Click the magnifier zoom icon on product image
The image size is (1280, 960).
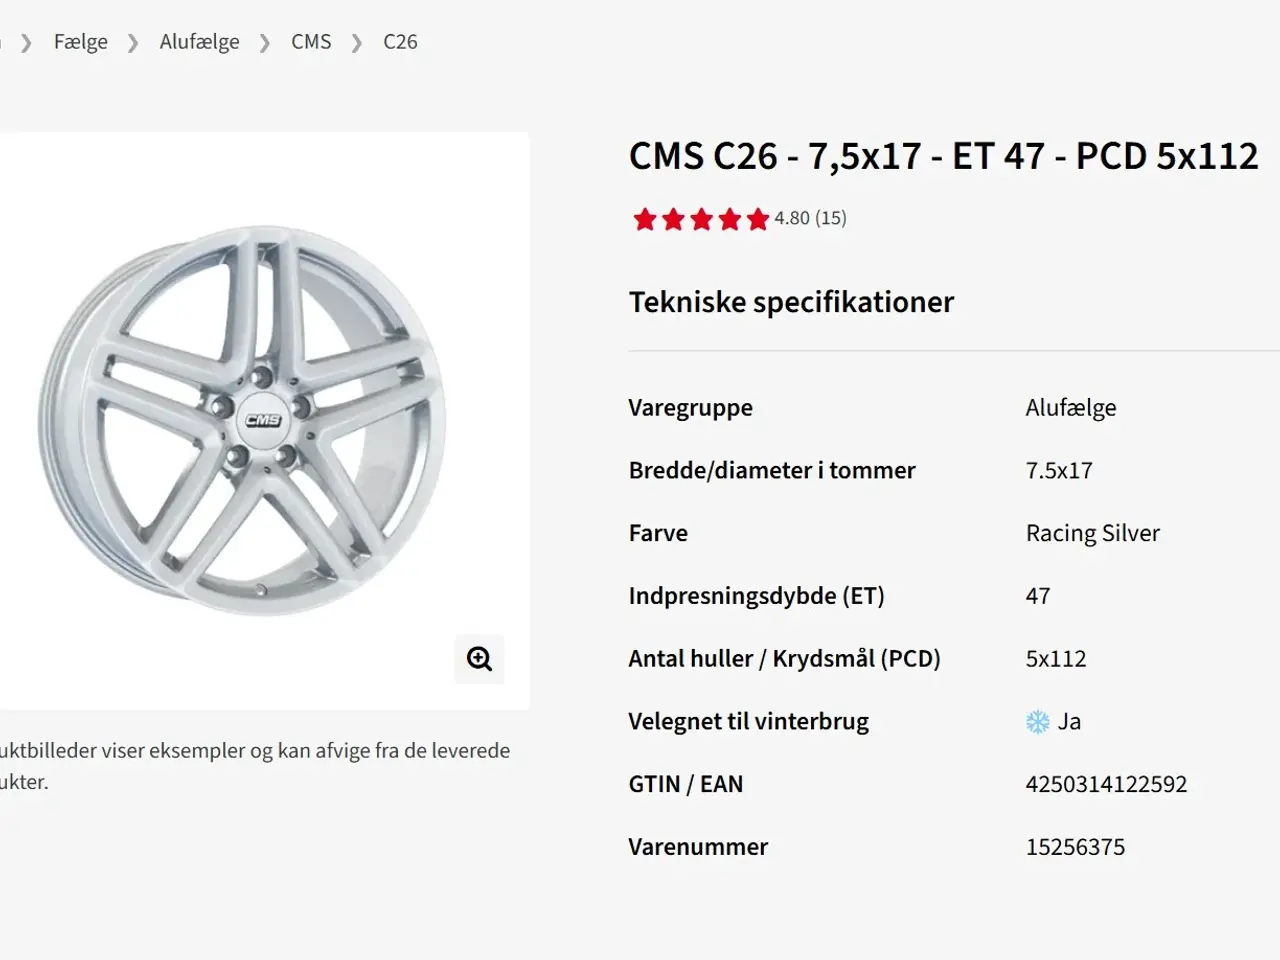479,659
